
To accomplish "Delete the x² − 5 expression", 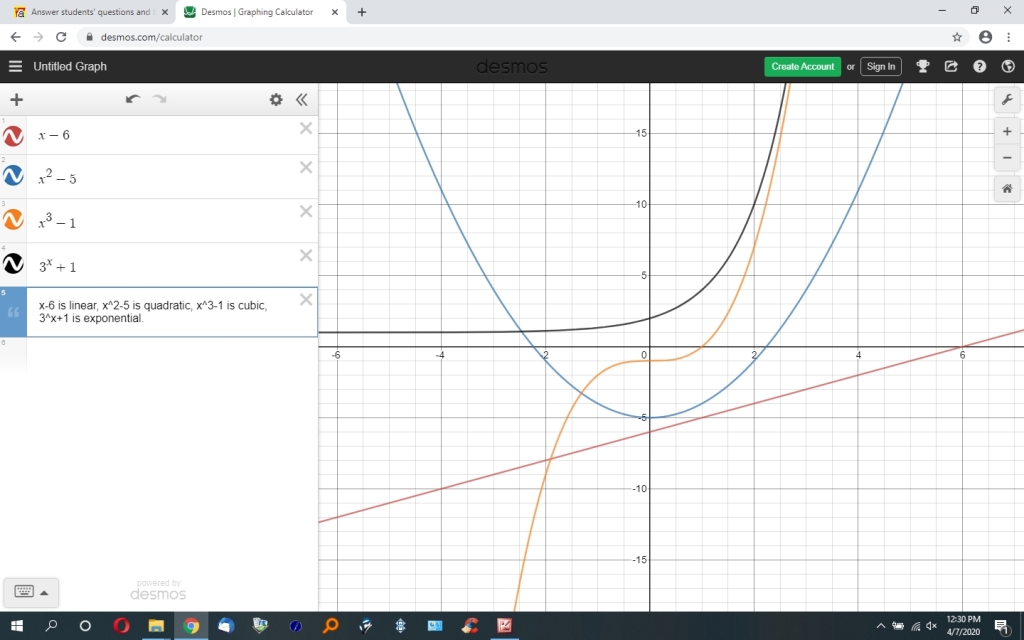I will pyautogui.click(x=306, y=168).
